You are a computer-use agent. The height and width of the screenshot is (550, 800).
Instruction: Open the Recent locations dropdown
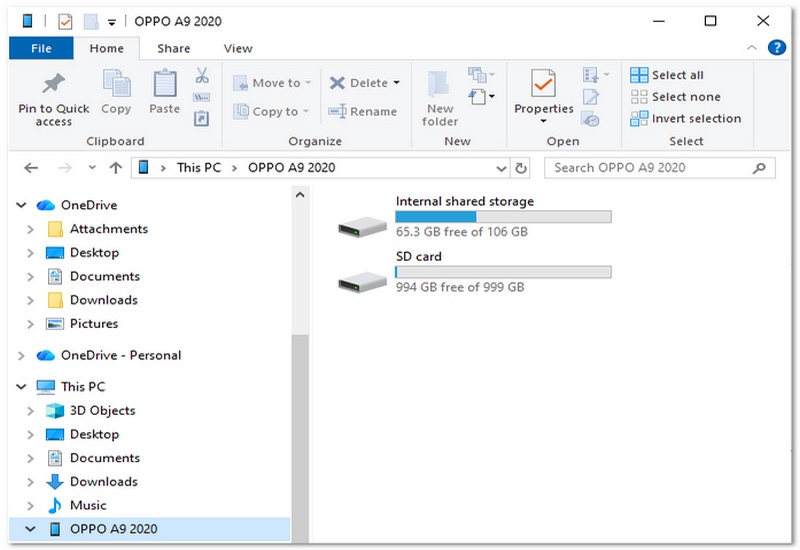92,167
